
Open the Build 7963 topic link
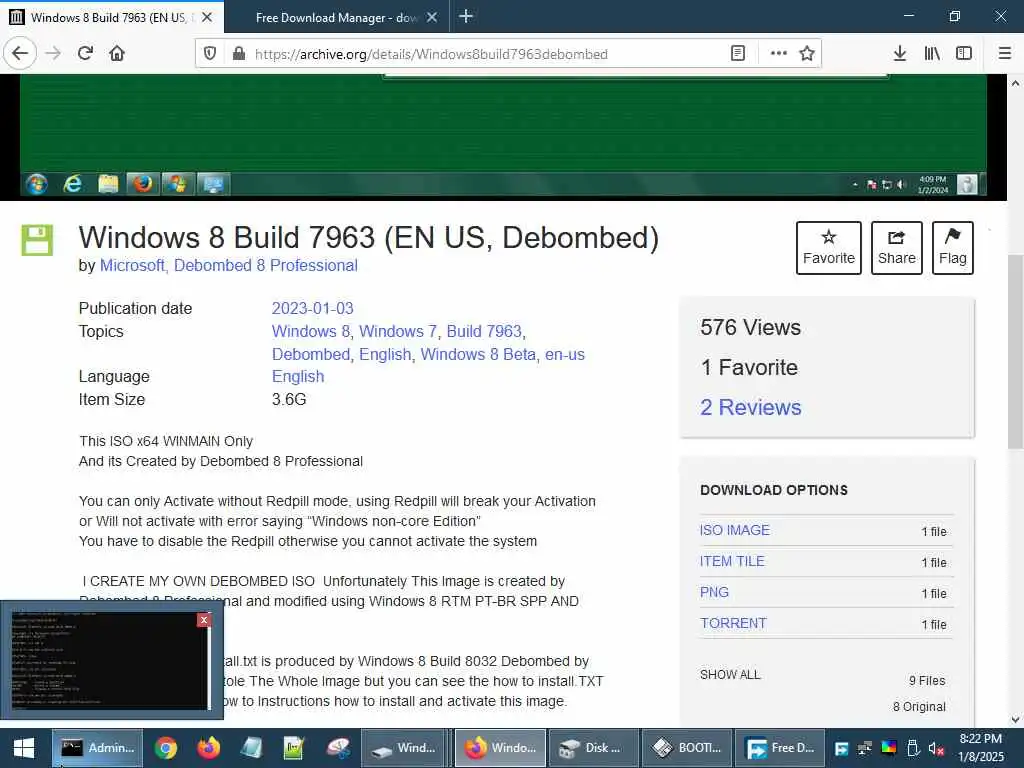tap(484, 332)
